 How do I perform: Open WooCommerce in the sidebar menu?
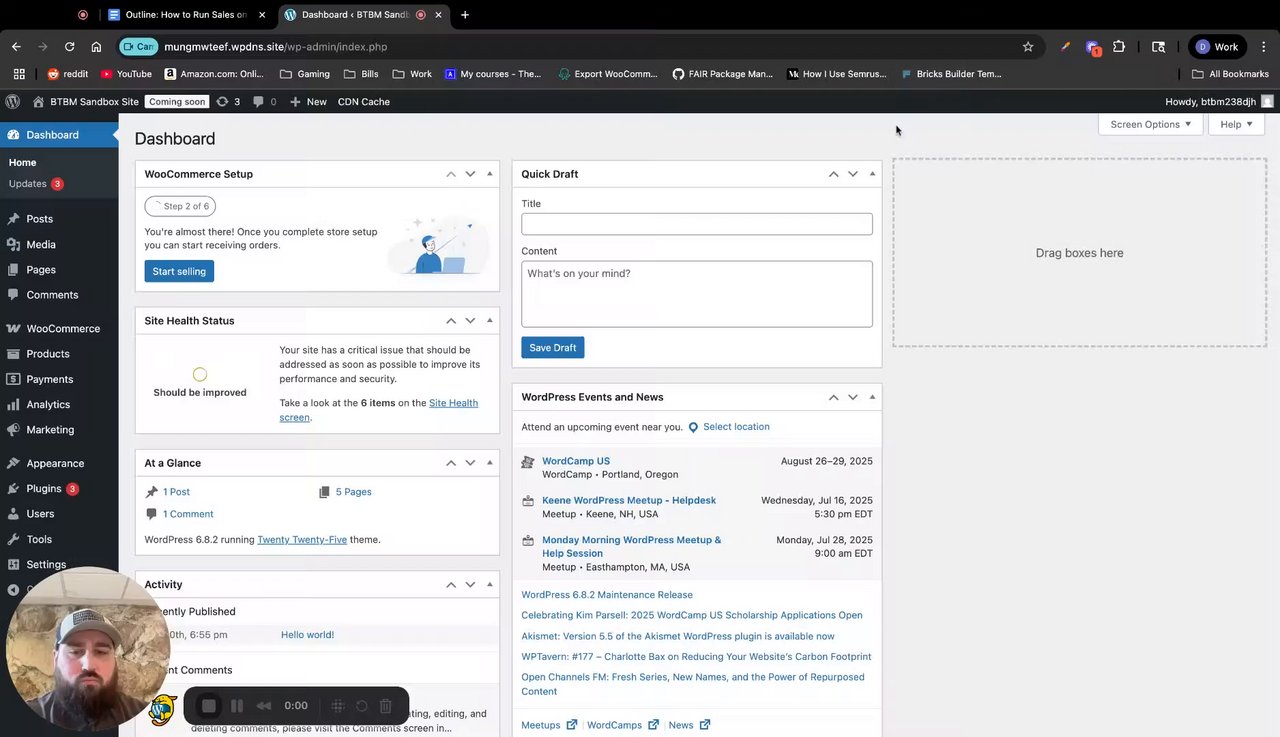pos(63,329)
